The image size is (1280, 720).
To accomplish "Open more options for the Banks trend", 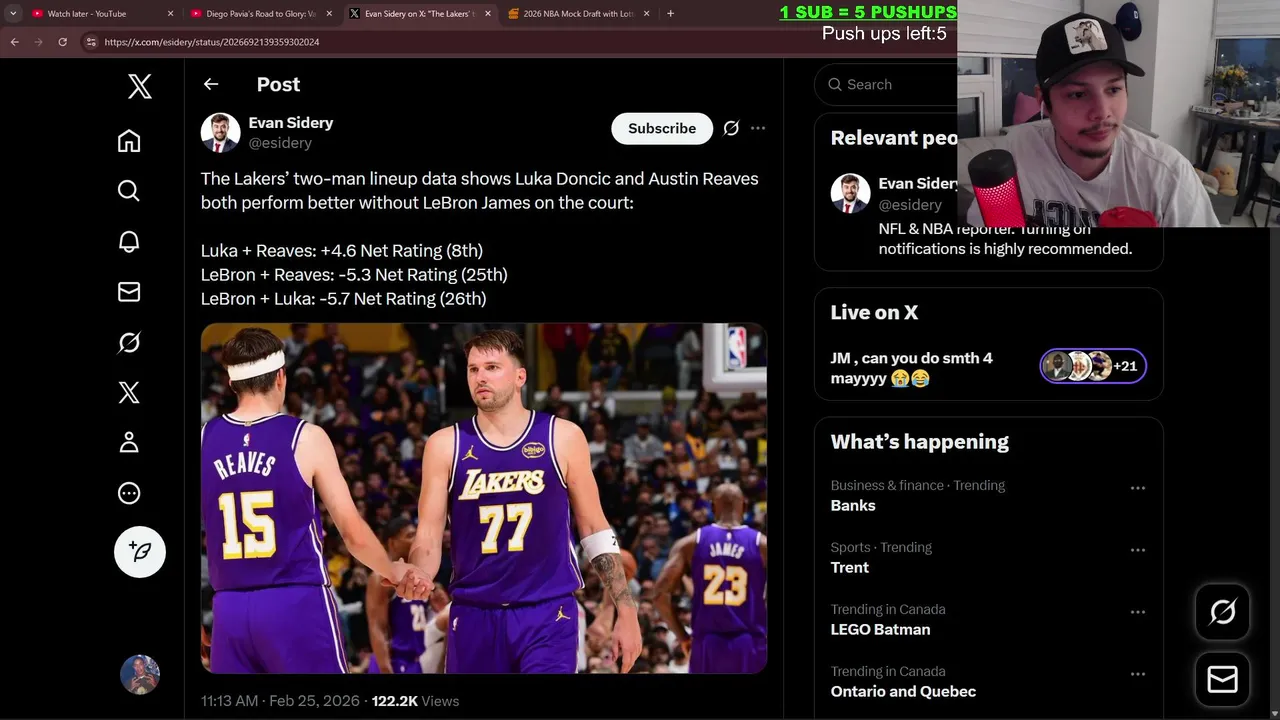I will [x=1137, y=488].
